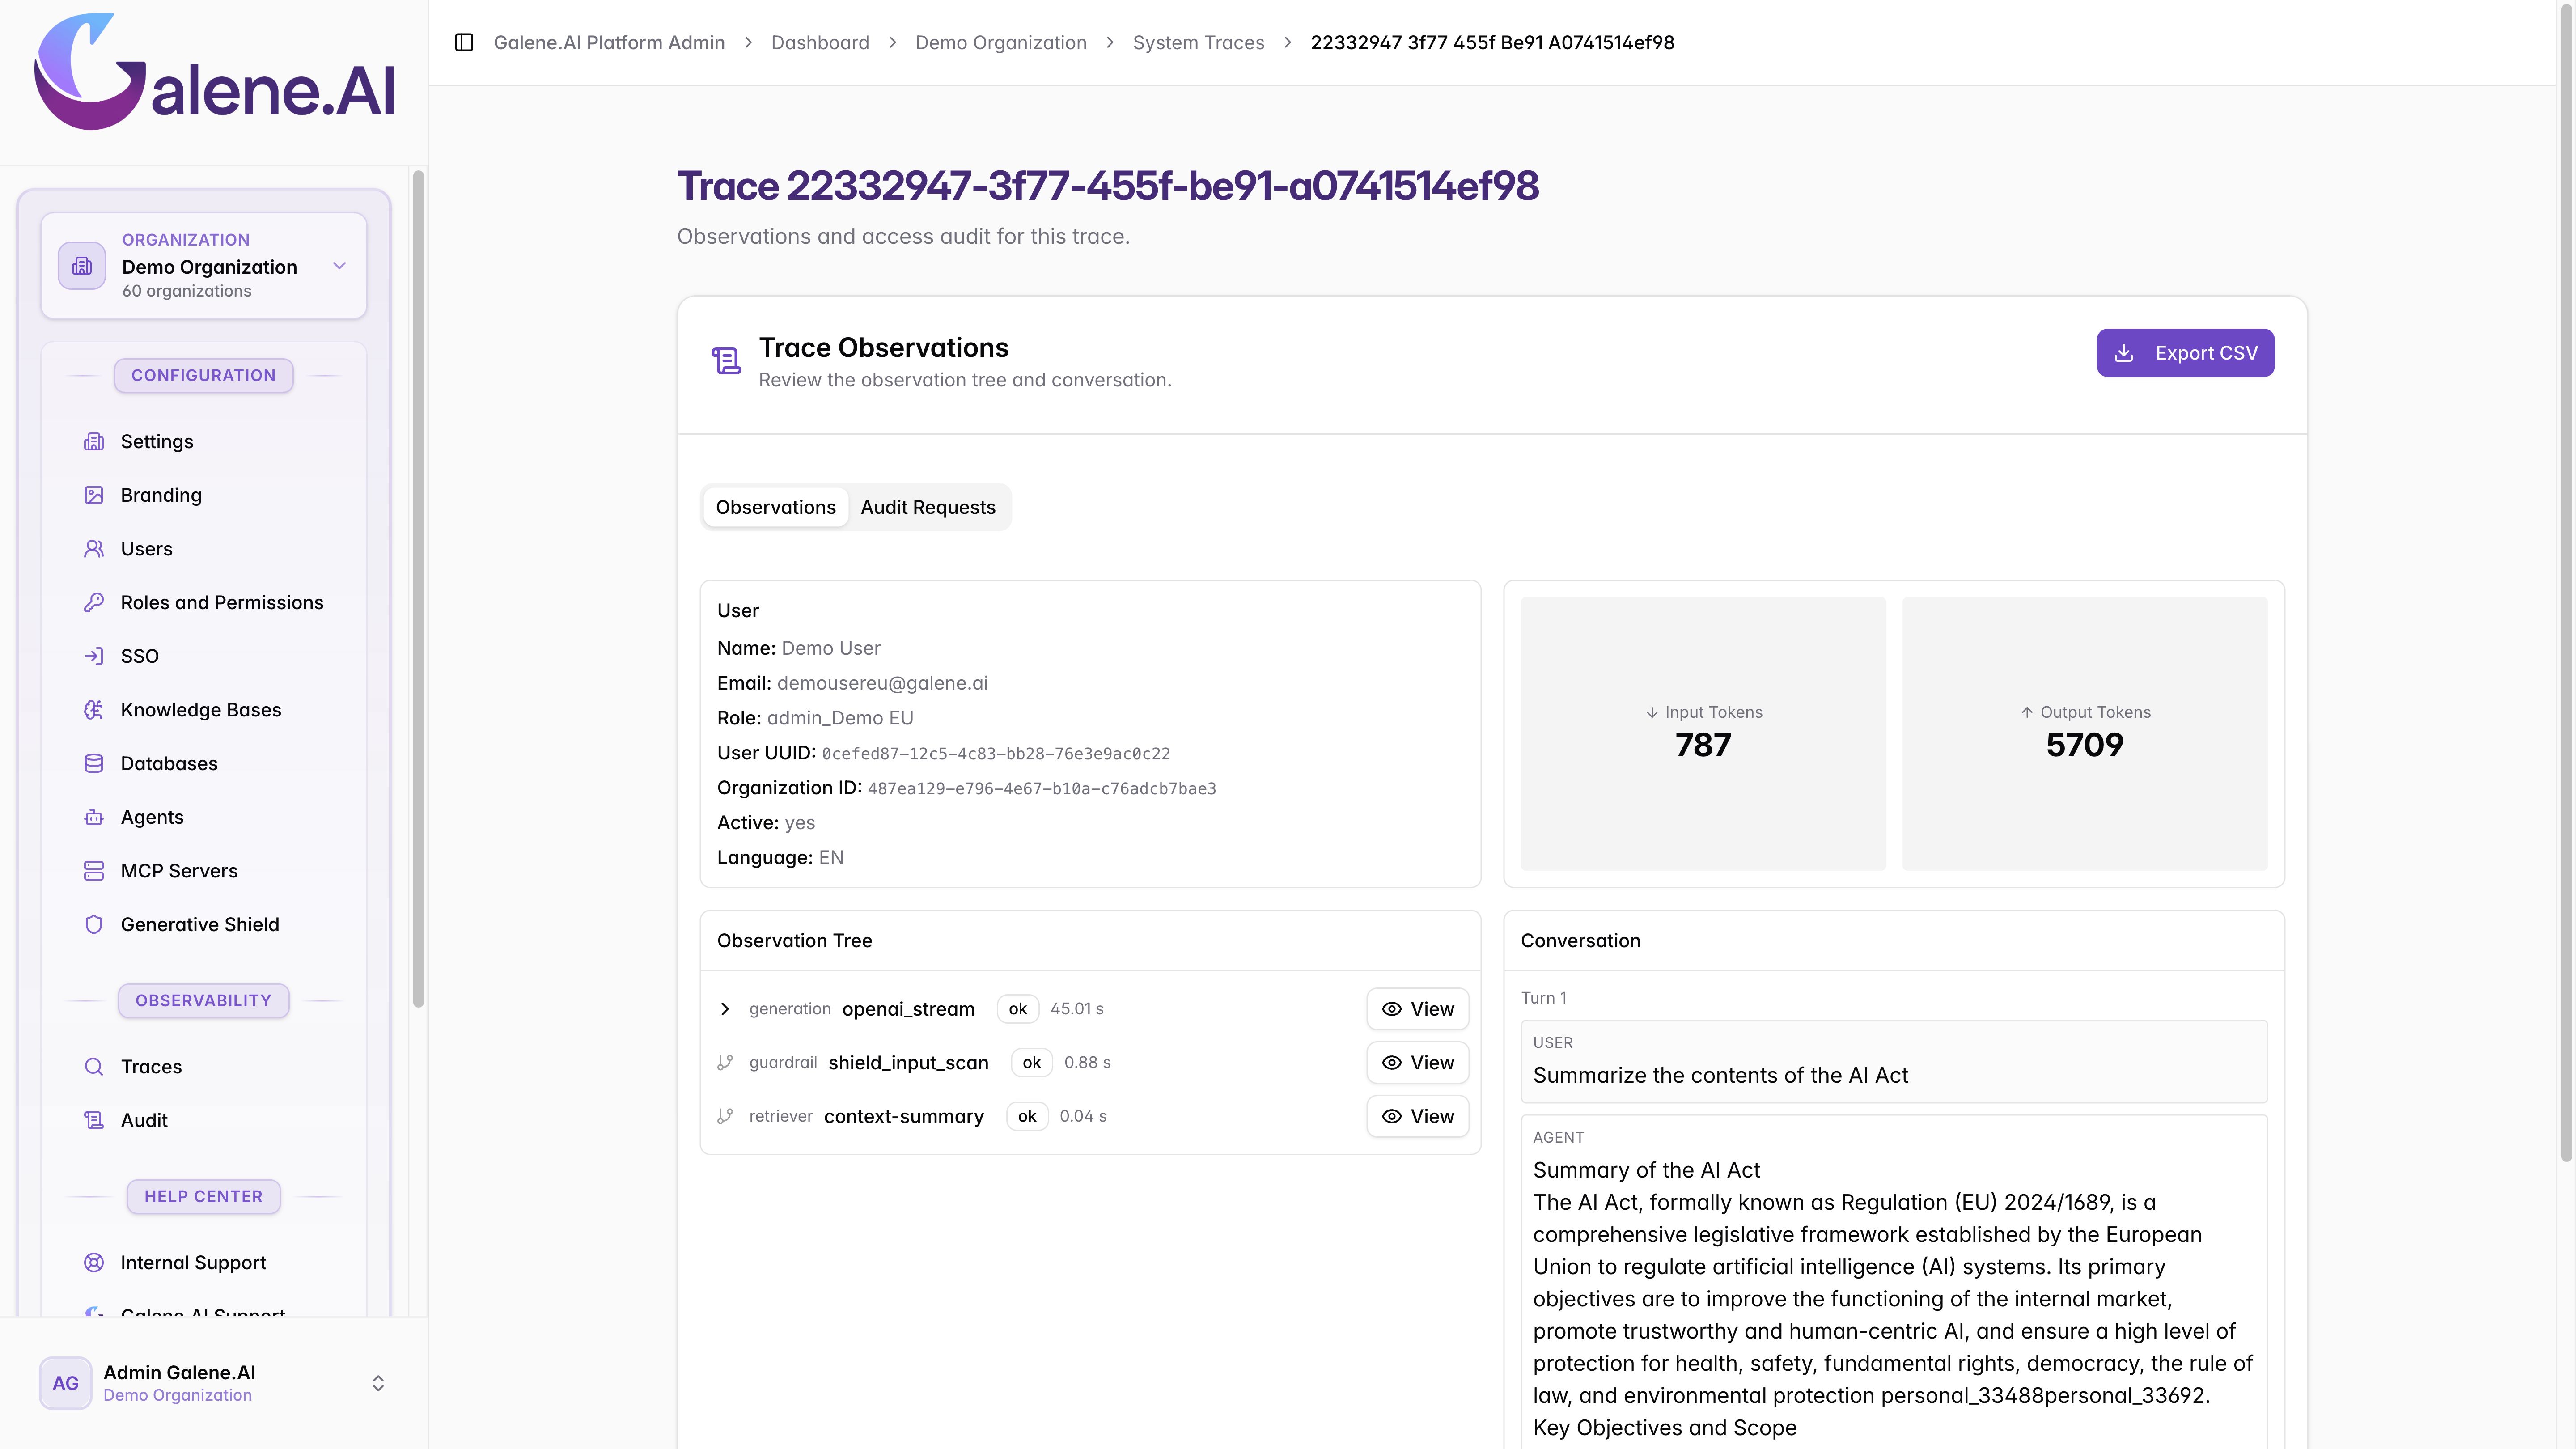This screenshot has width=2576, height=1449.
Task: Click the user email demousereu@galene.ai
Action: click(882, 683)
